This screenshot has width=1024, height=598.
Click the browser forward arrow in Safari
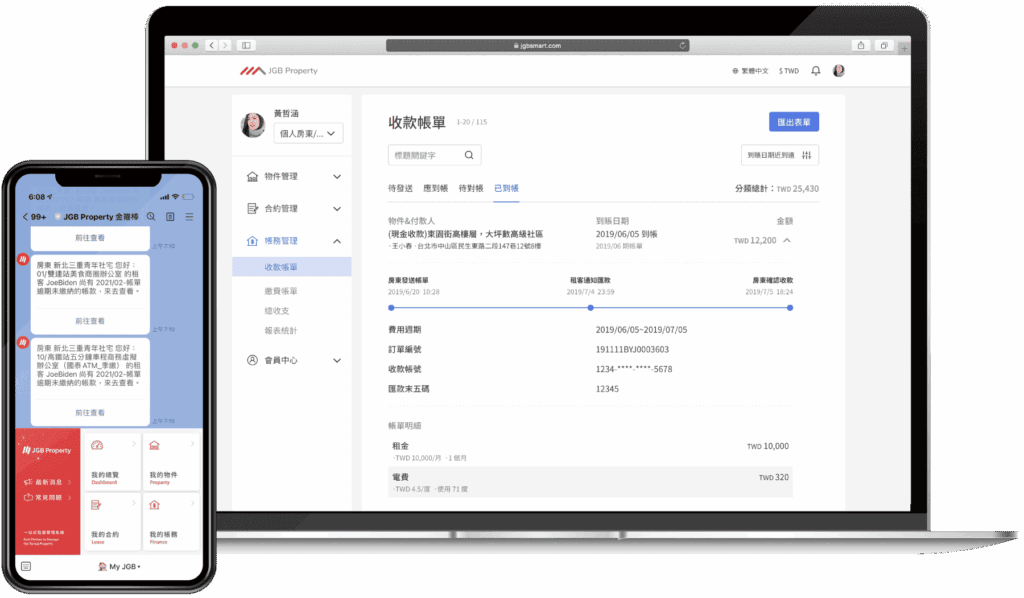(x=225, y=45)
